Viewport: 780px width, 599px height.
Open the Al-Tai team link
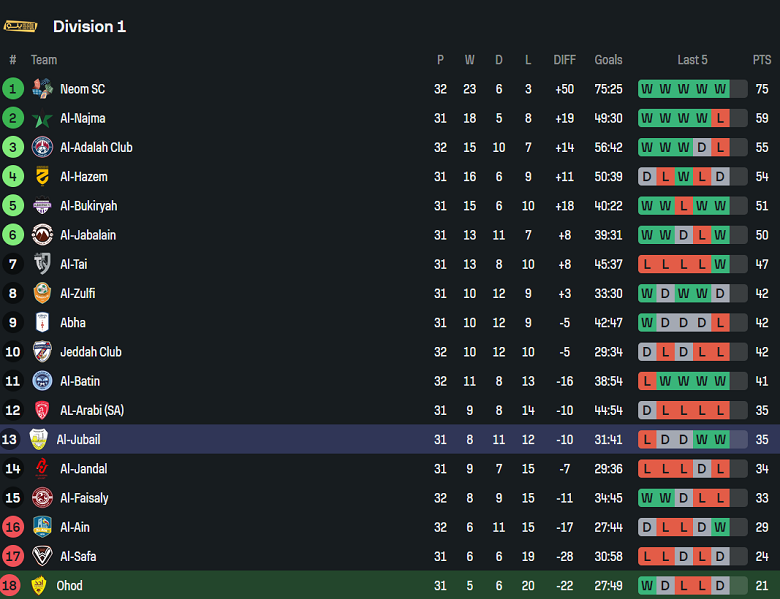pos(74,265)
